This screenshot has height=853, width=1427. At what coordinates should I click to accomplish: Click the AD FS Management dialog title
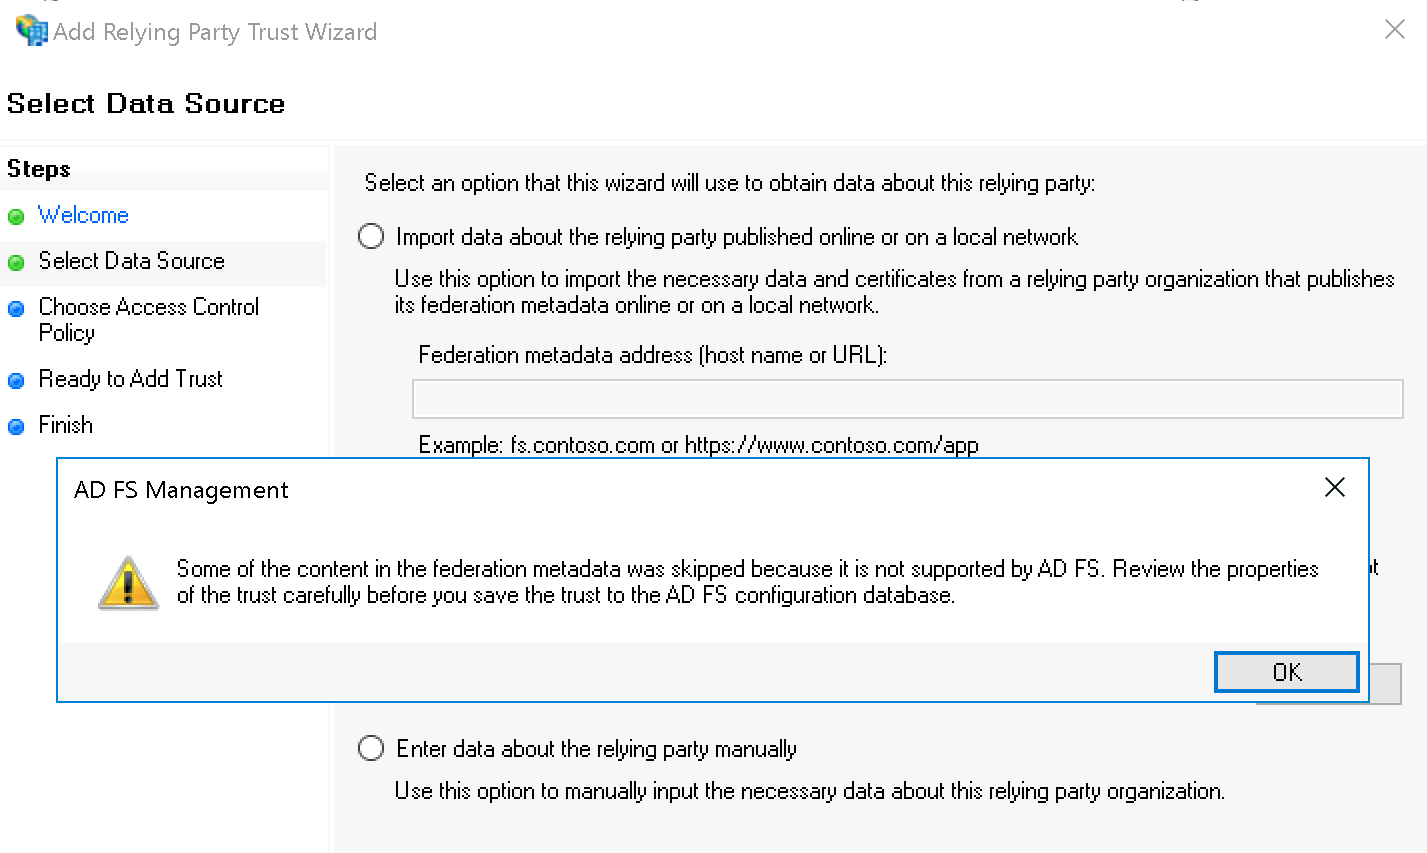pos(181,490)
